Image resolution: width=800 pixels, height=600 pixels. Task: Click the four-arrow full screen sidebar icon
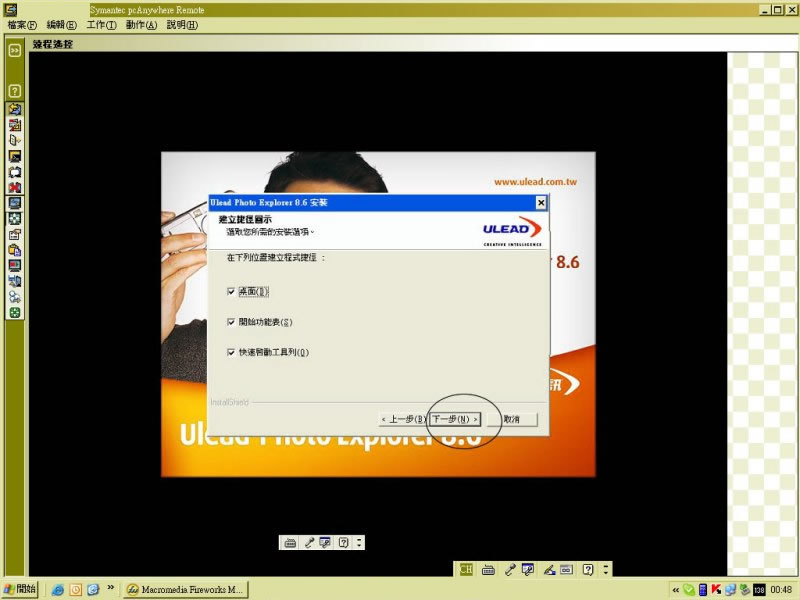tap(15, 219)
